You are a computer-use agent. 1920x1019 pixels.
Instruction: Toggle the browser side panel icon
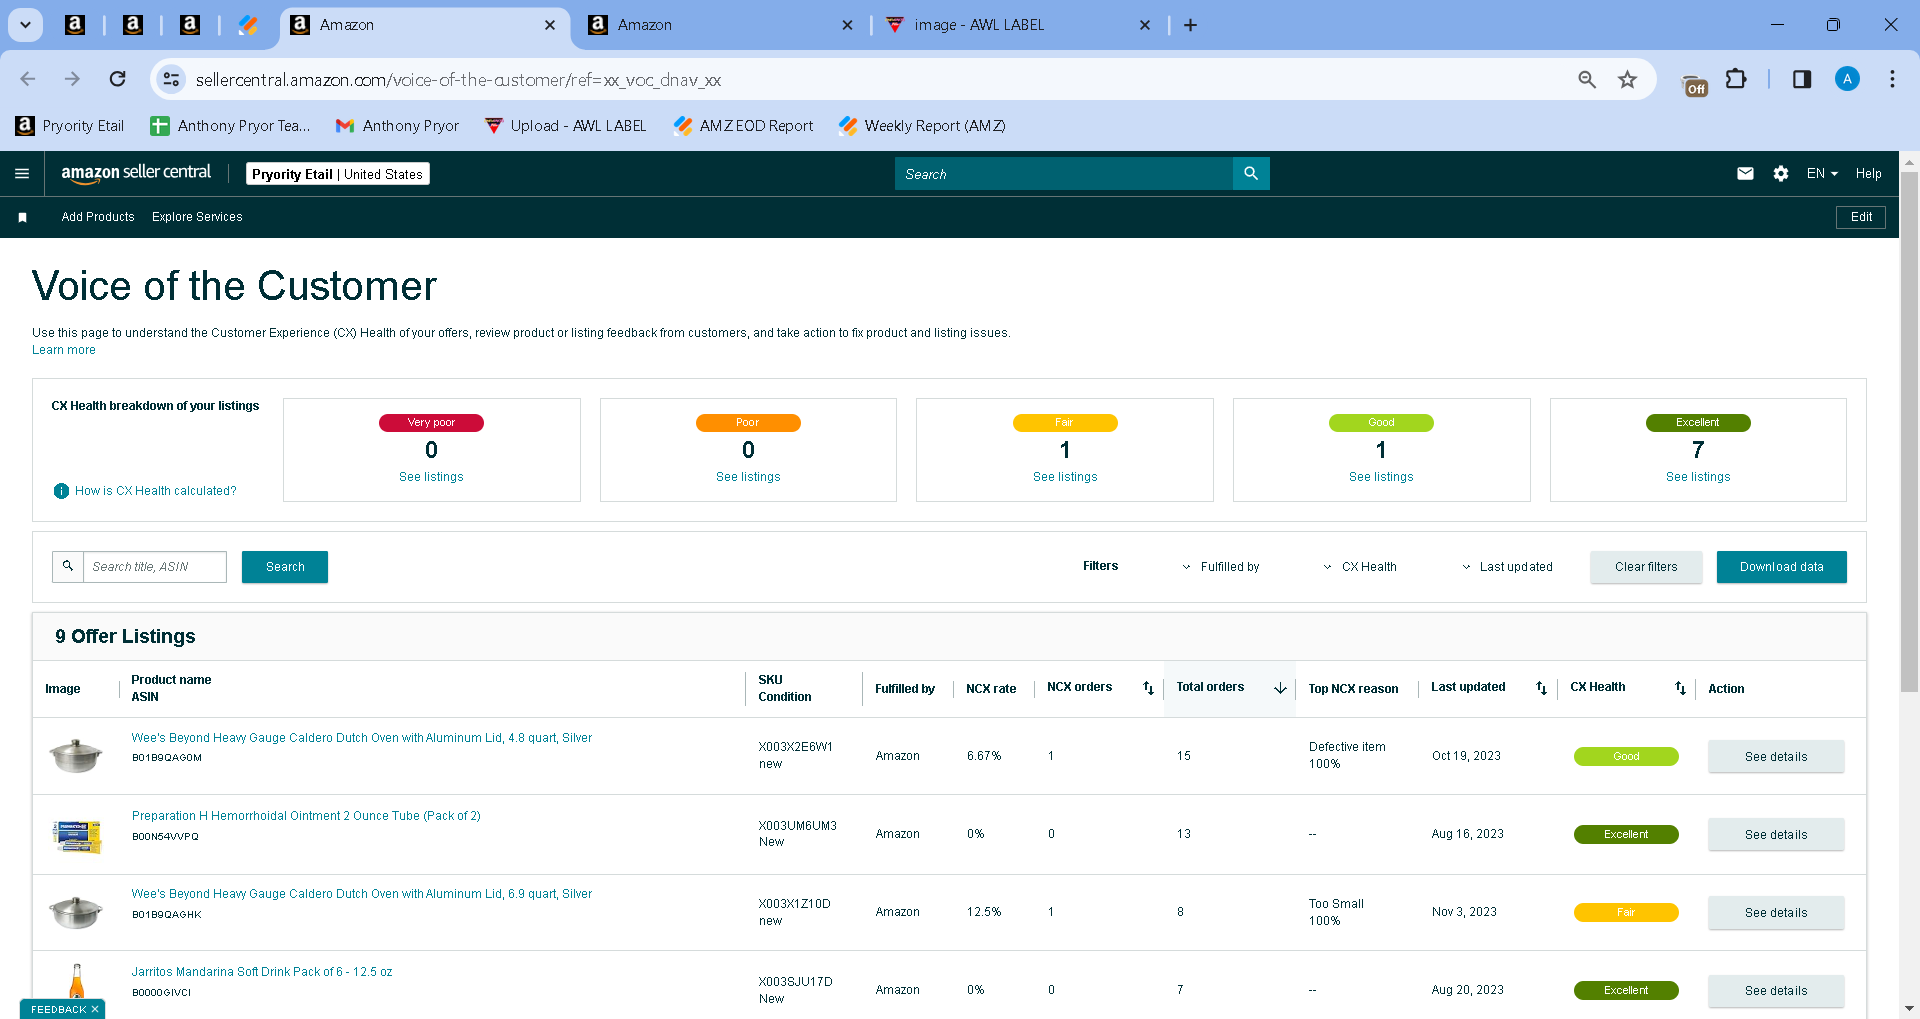(1802, 79)
